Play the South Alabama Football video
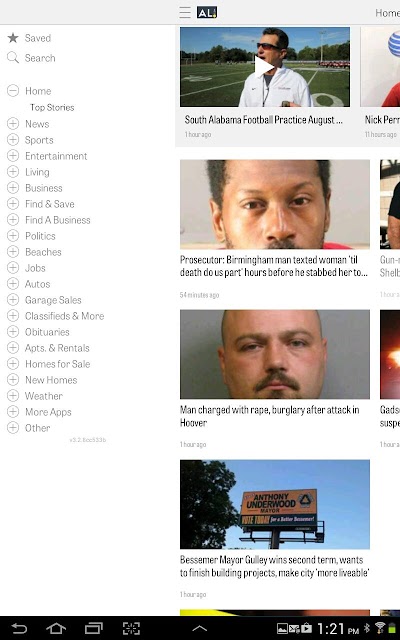Viewport: 400px width, 640px height. 264,67
